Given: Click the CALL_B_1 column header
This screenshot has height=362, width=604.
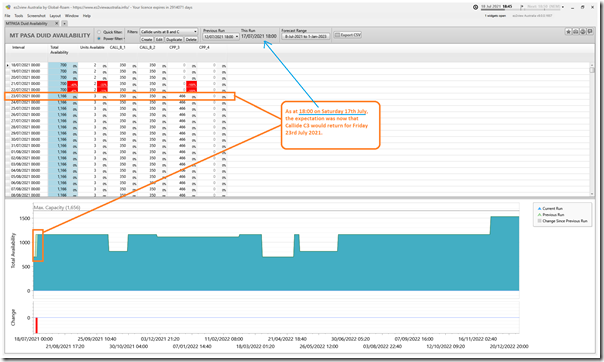Looking at the screenshot, I should tap(117, 47).
